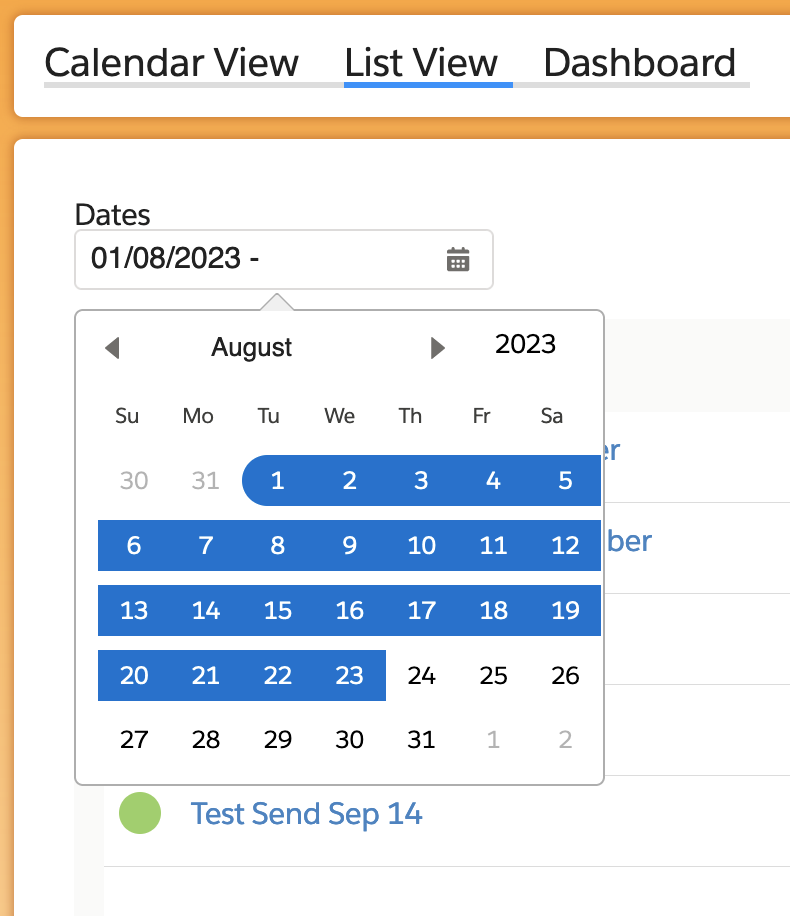This screenshot has width=790, height=916.
Task: Select September 2 greyed date
Action: coord(565,740)
